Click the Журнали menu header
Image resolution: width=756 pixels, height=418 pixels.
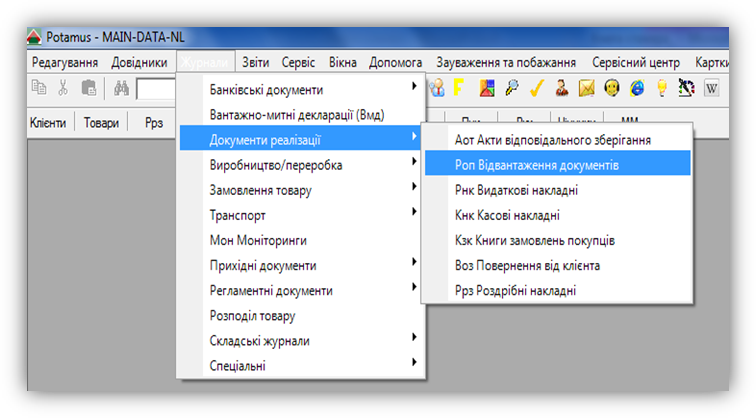pyautogui.click(x=205, y=62)
